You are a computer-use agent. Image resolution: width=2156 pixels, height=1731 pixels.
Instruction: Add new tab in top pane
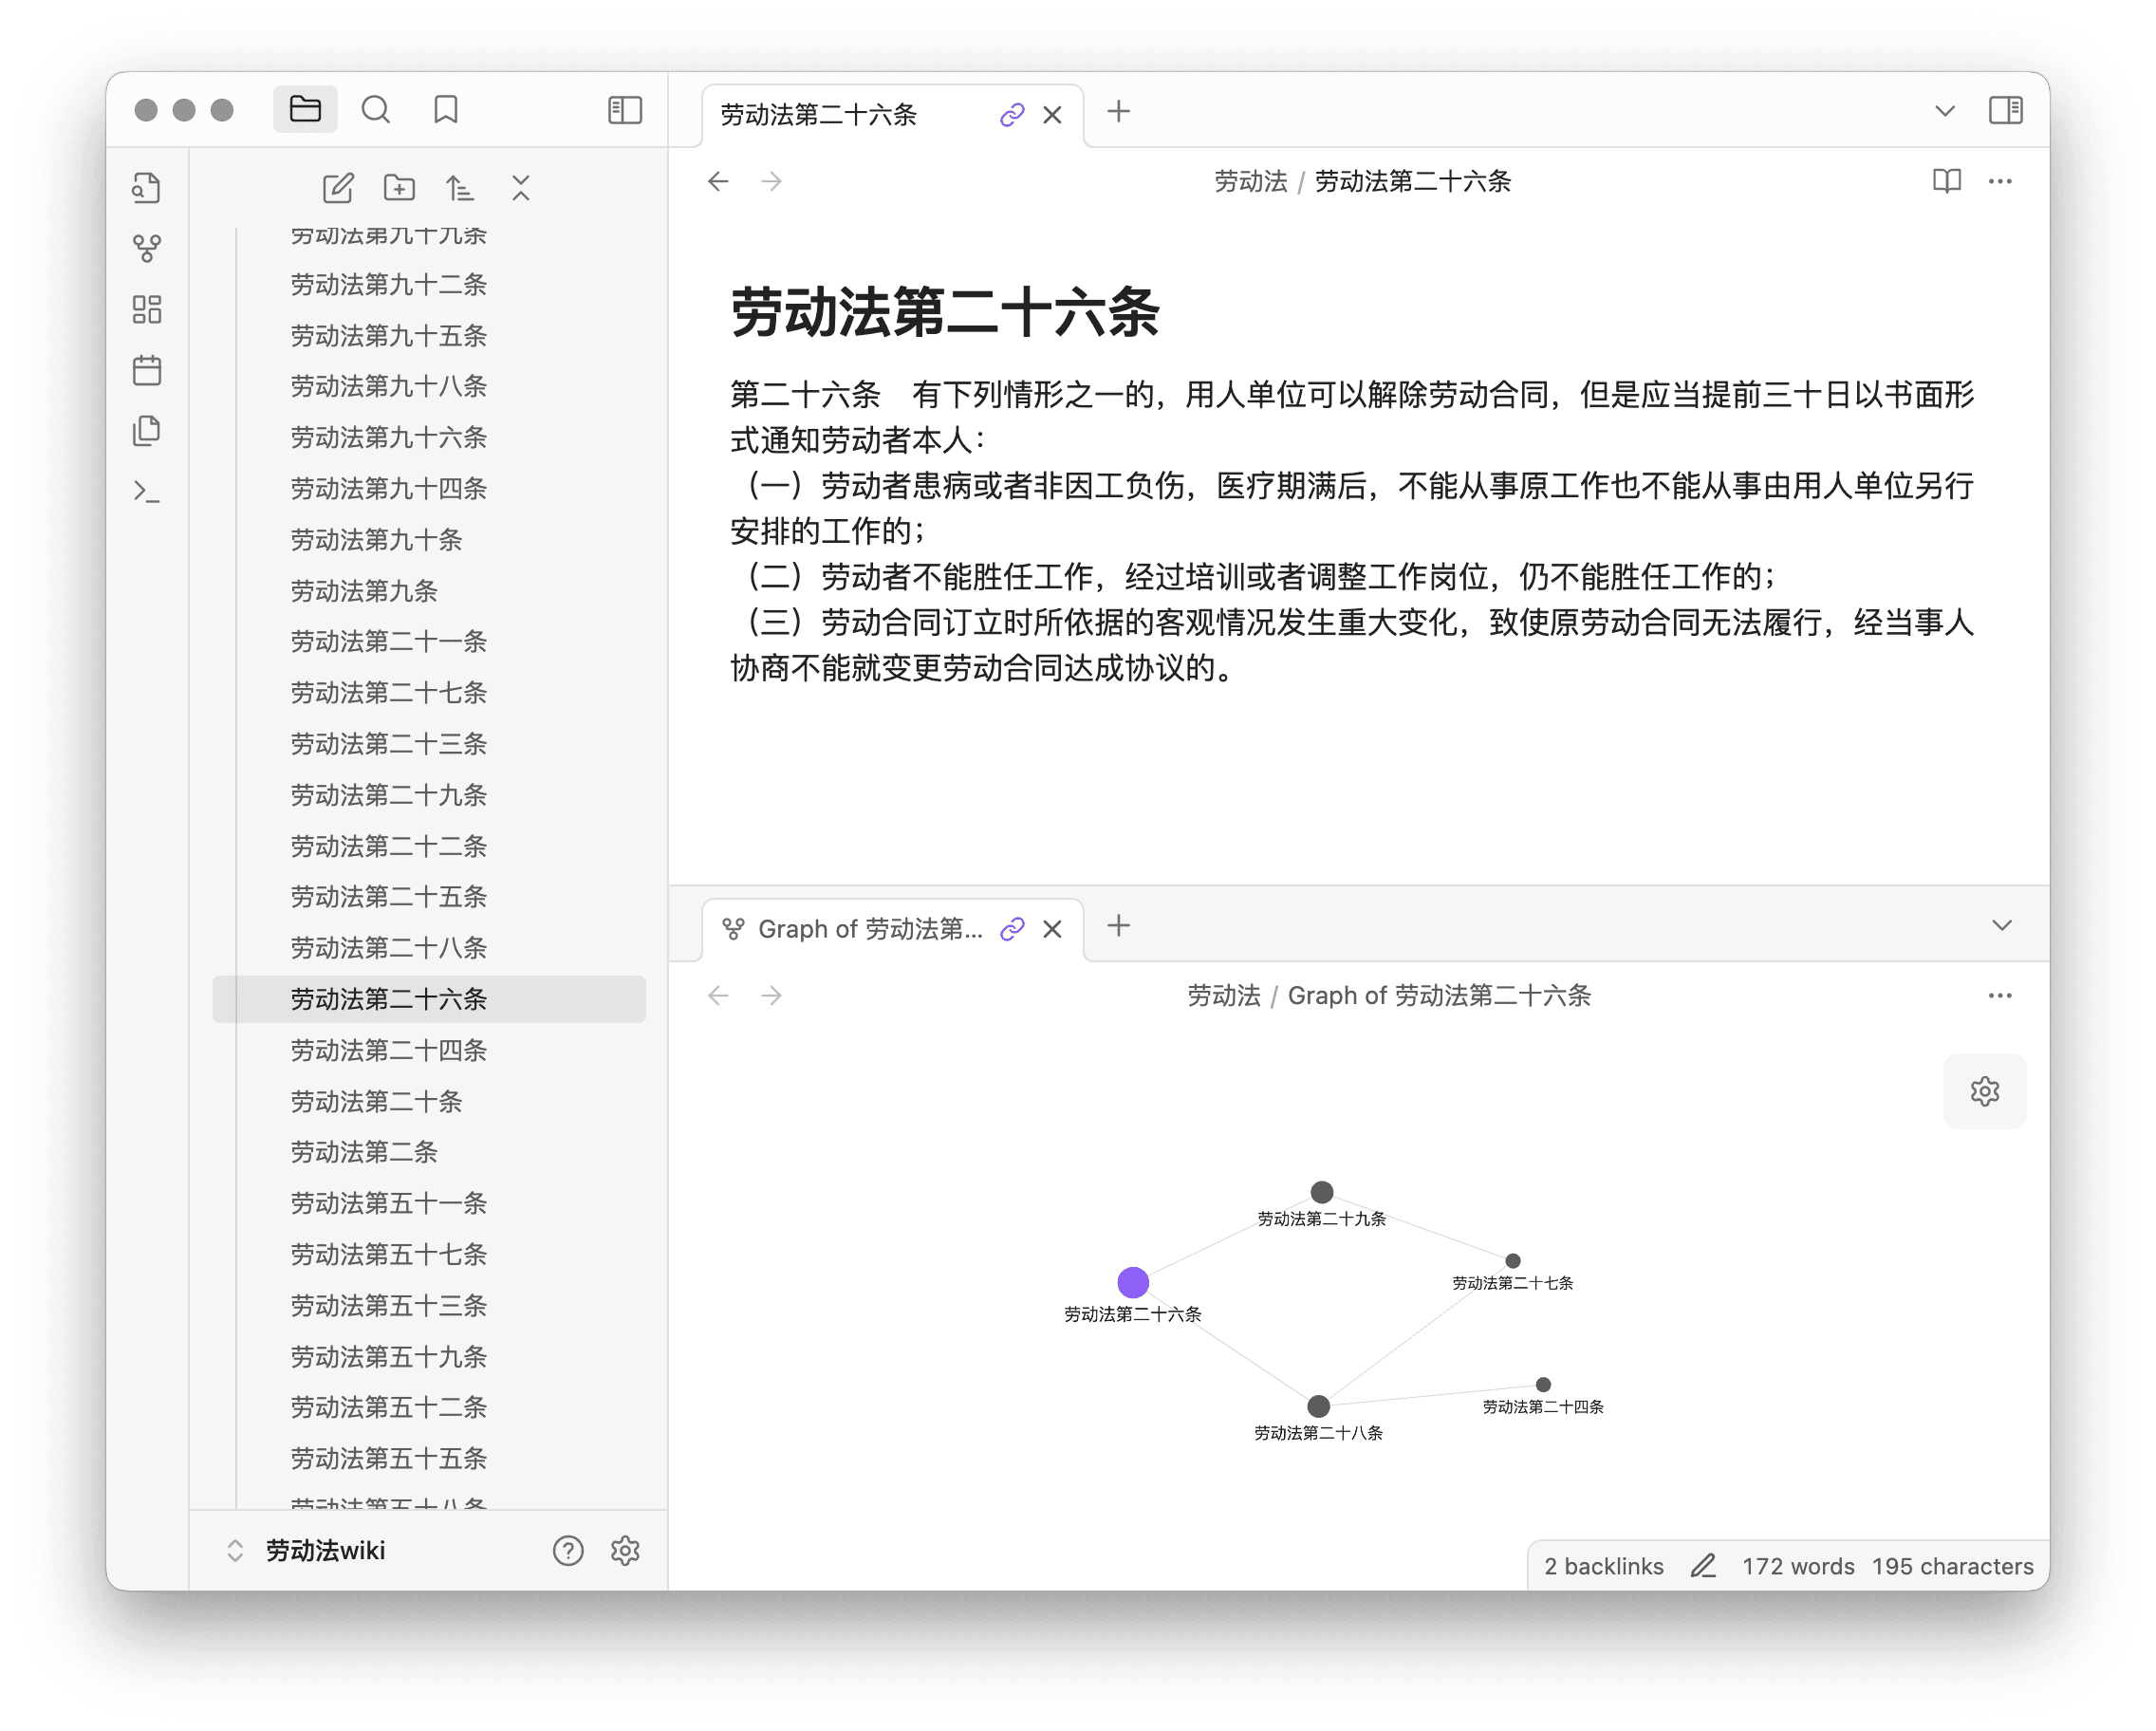pos(1119,111)
